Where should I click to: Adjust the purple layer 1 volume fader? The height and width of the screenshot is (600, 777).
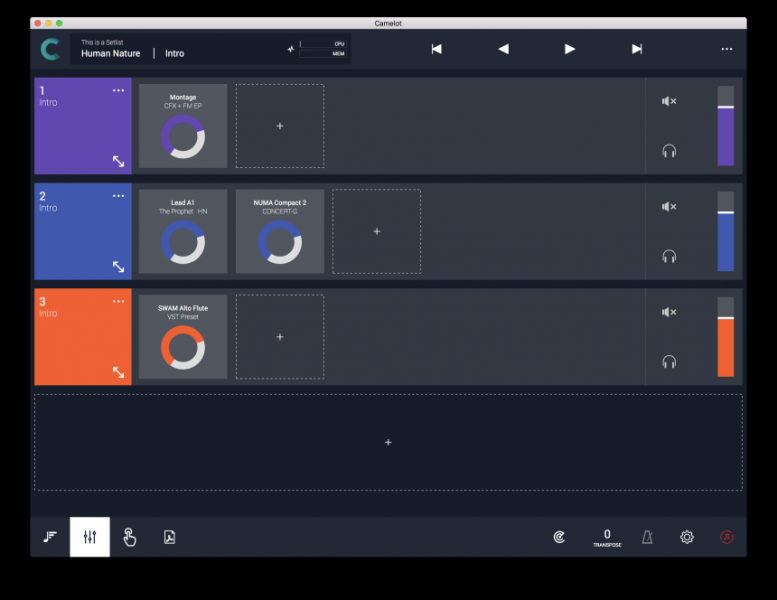coord(725,126)
